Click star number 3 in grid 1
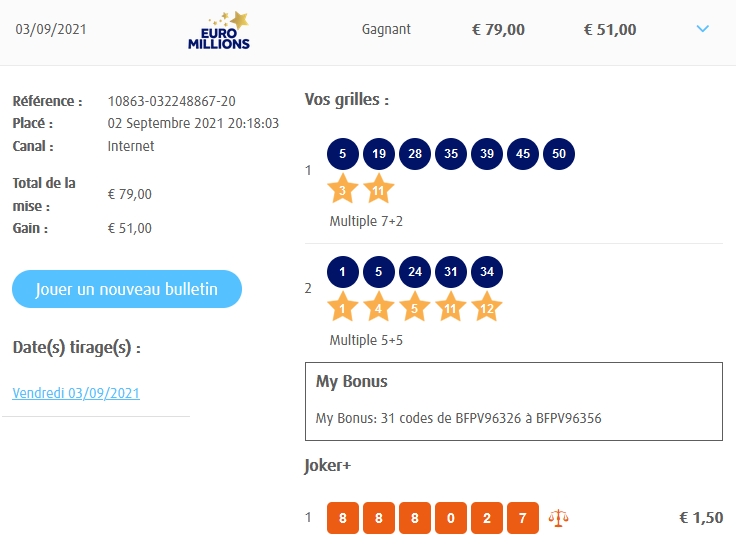The width and height of the screenshot is (736, 551). (x=343, y=188)
